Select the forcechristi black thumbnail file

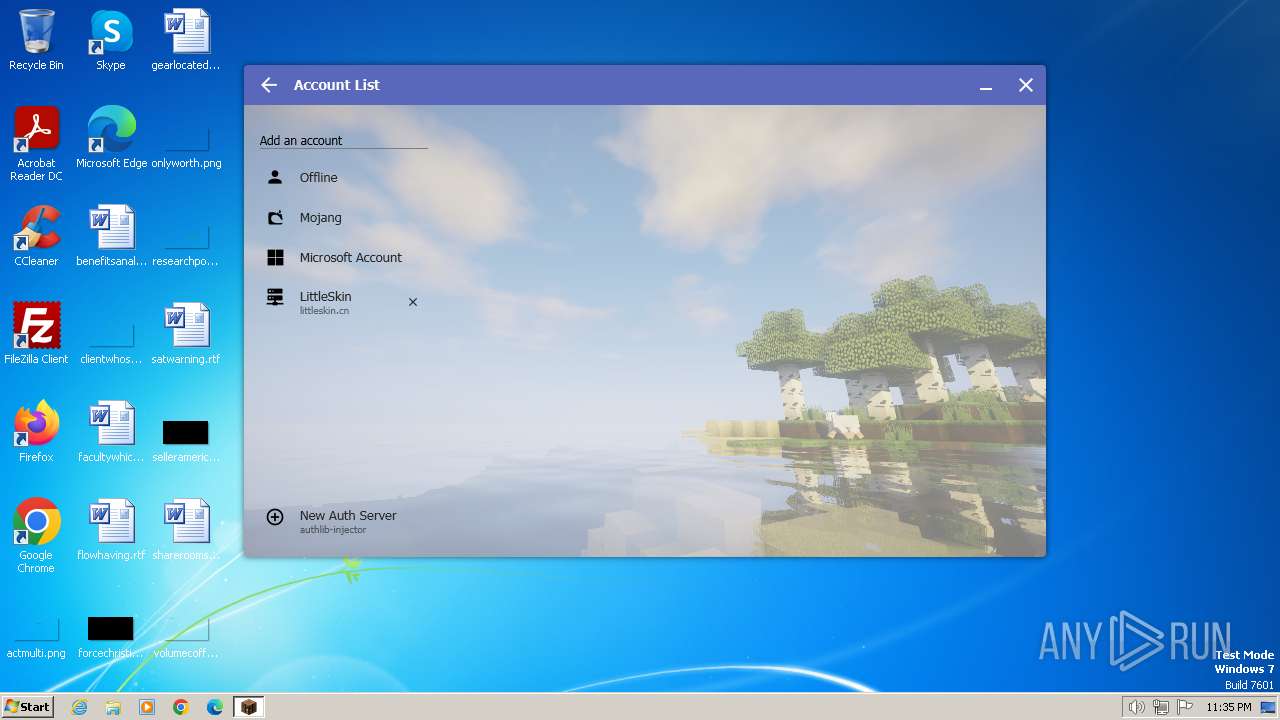[111, 637]
